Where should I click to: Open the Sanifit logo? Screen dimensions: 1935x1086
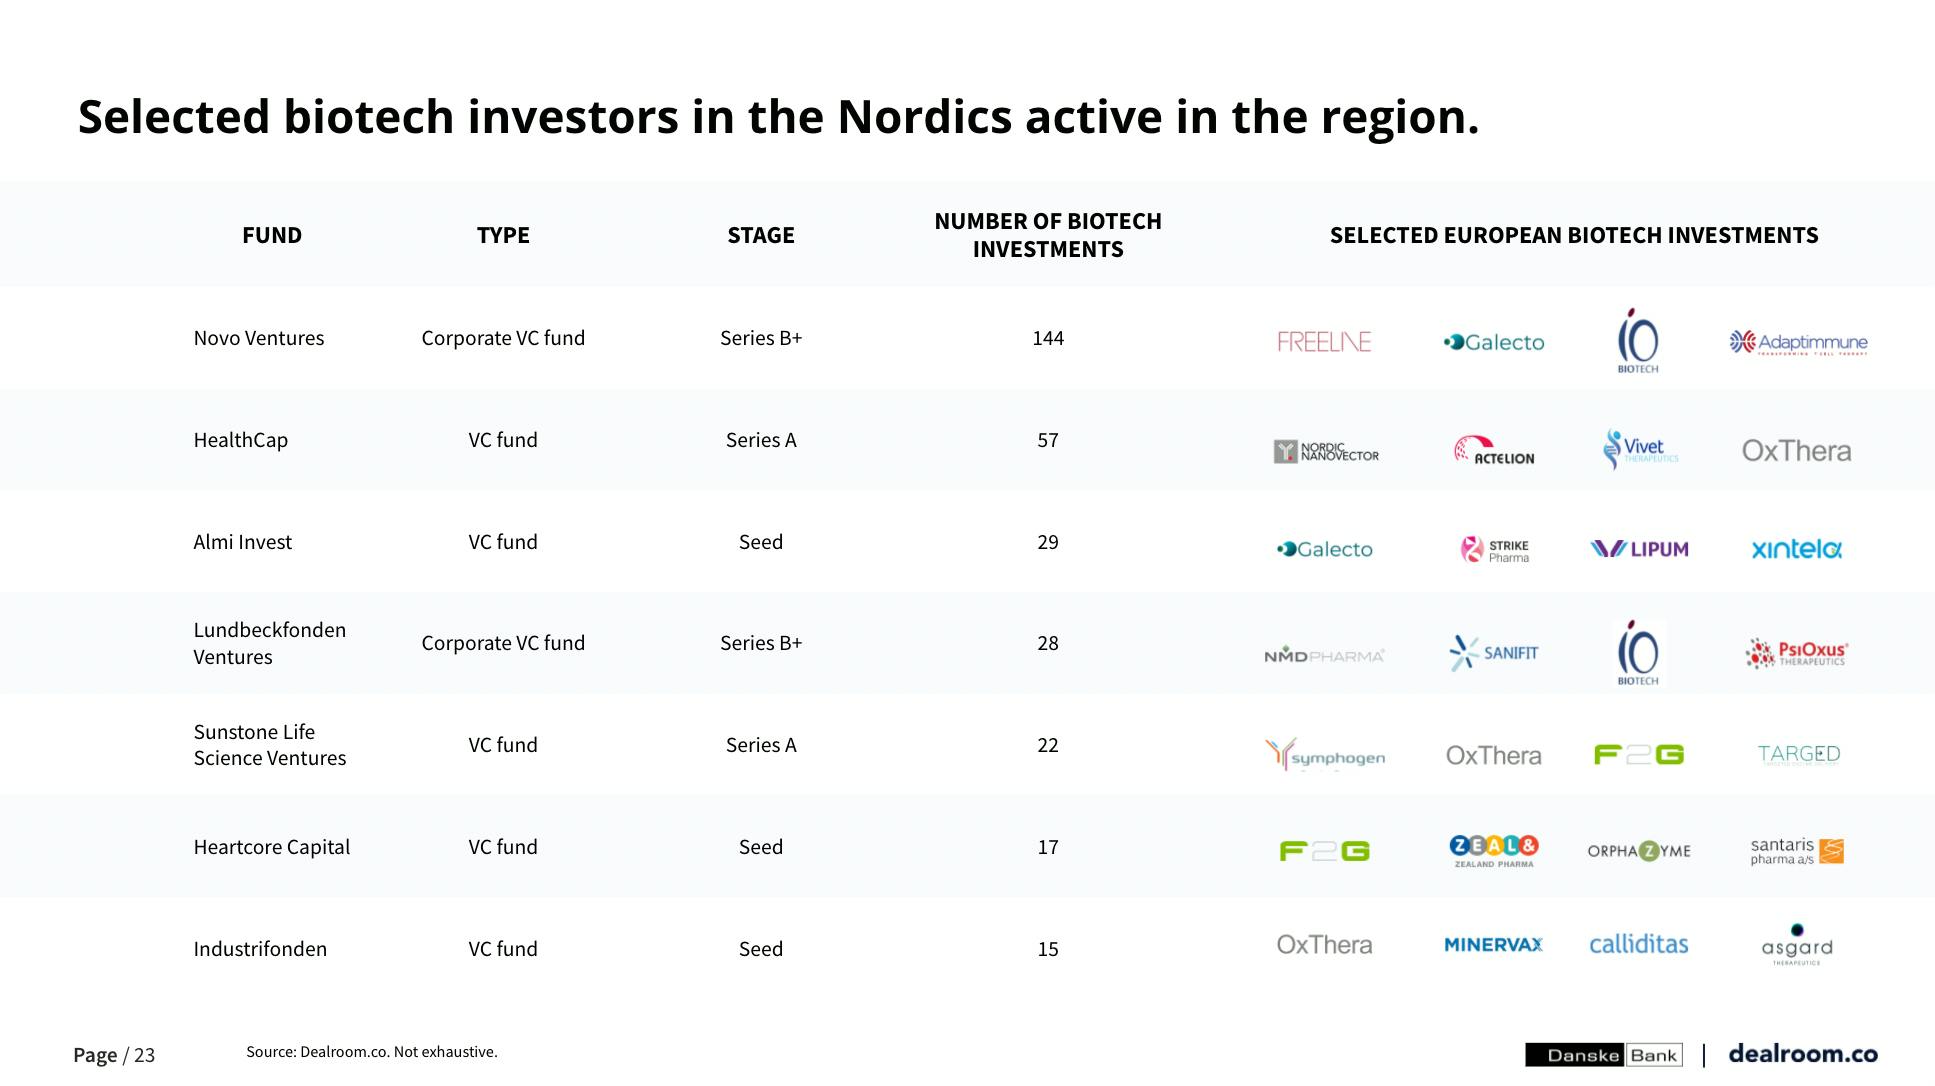click(x=1493, y=653)
